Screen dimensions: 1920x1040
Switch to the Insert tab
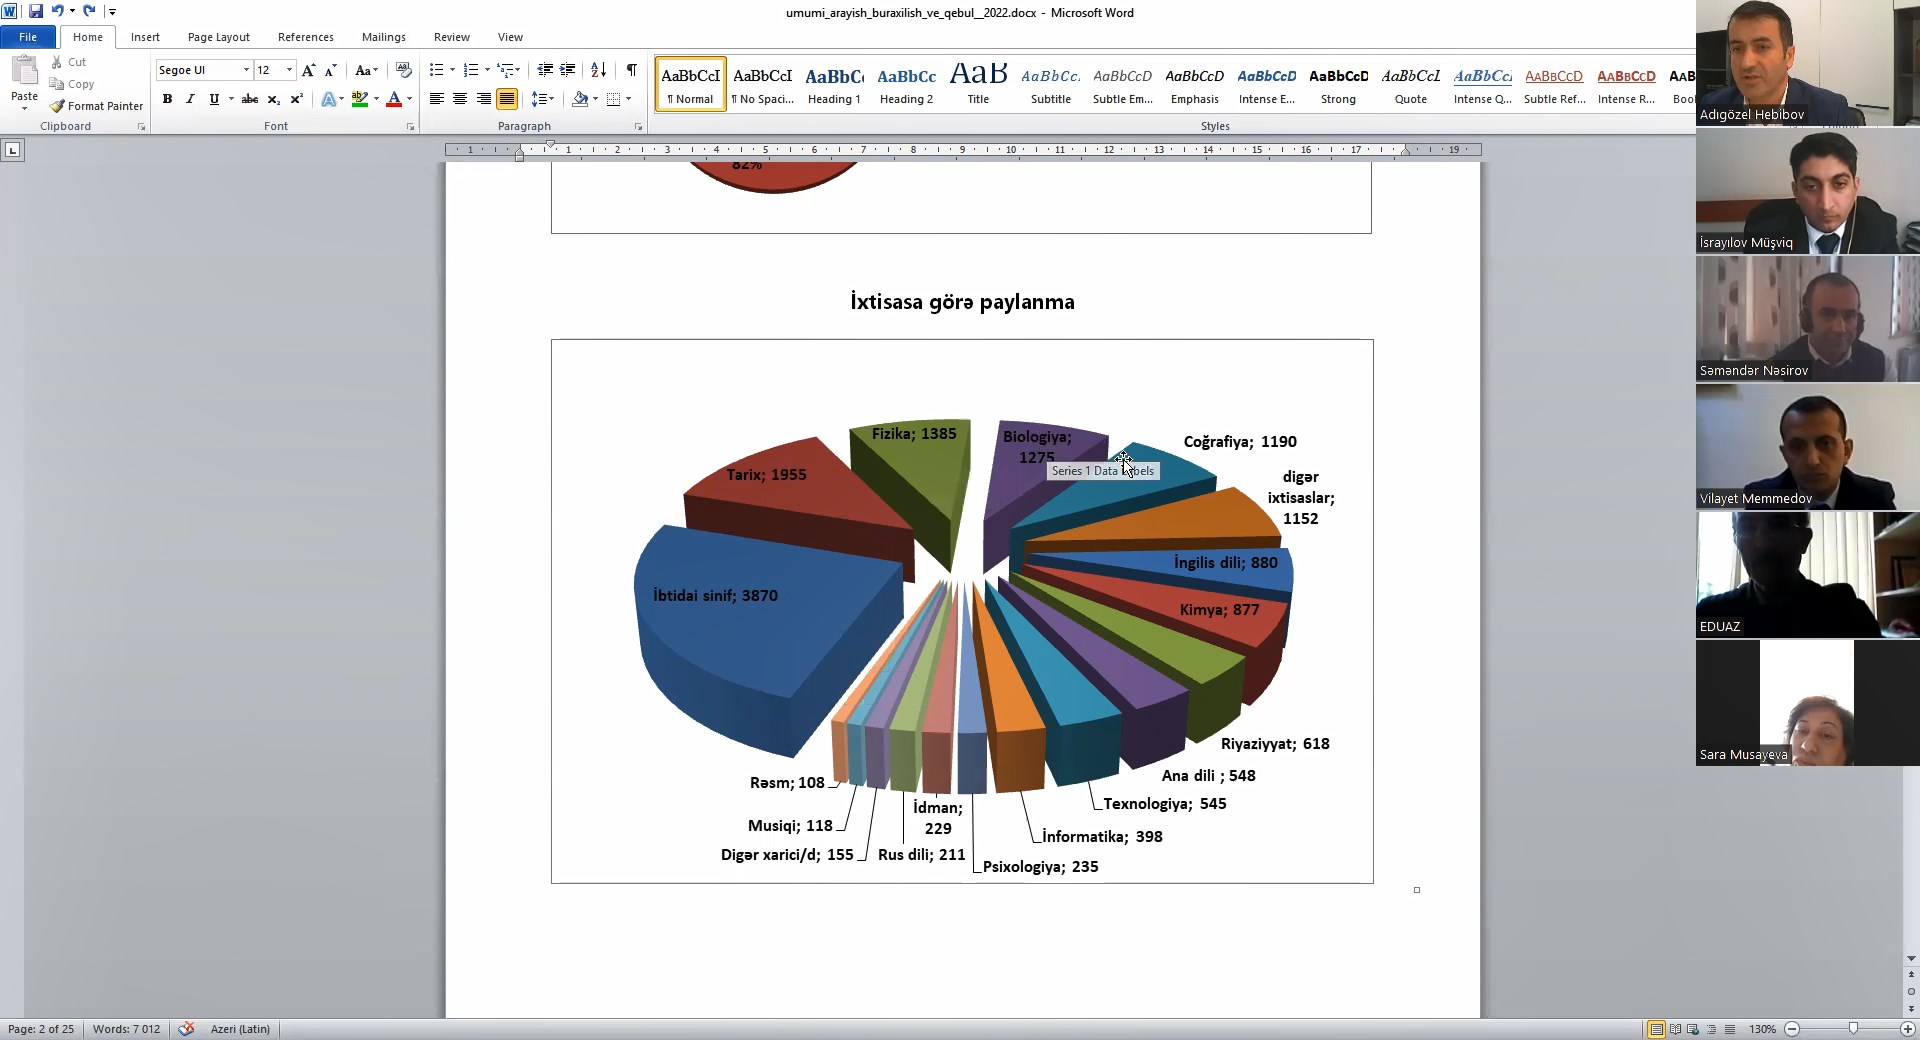[145, 37]
